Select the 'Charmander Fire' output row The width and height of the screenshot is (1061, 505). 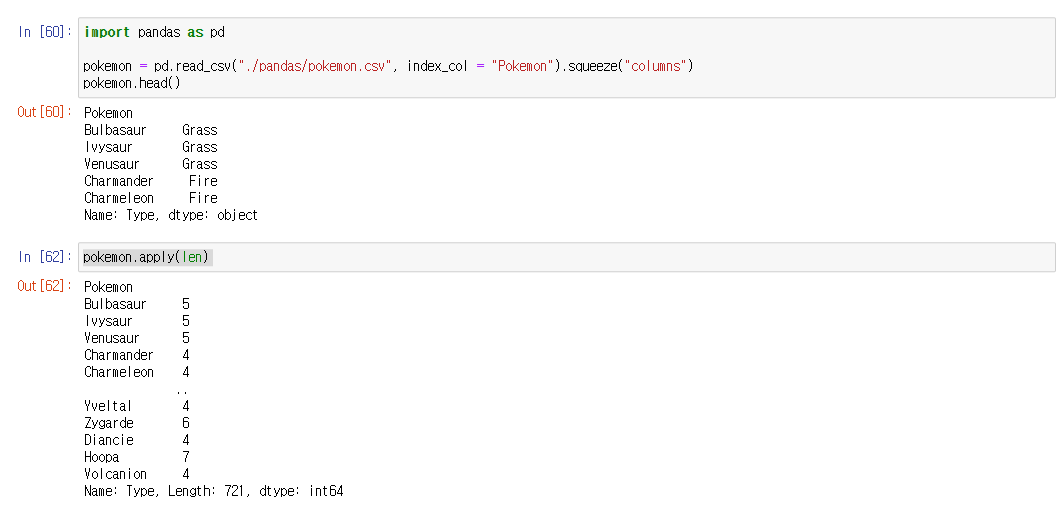click(x=150, y=181)
